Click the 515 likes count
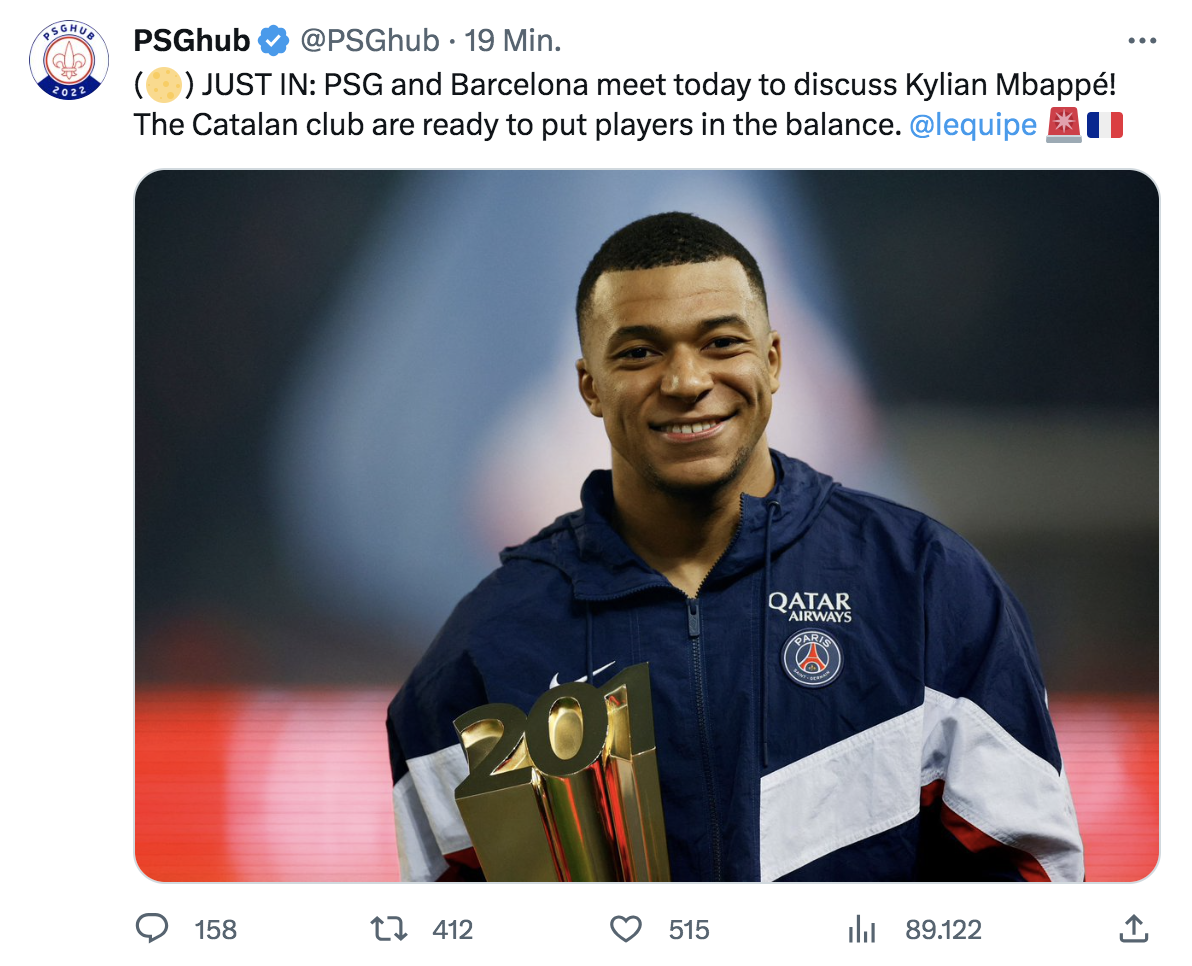The height and width of the screenshot is (966, 1192). point(689,930)
